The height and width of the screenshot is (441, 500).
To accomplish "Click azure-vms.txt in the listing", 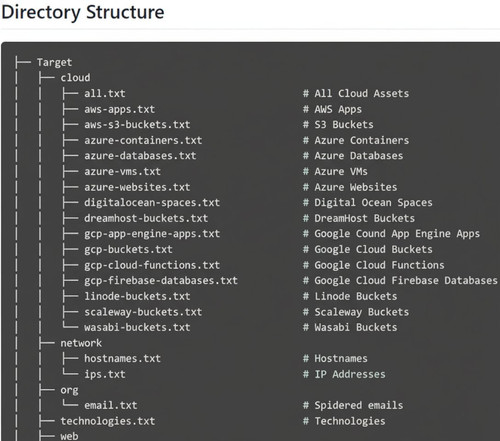I will pos(122,171).
